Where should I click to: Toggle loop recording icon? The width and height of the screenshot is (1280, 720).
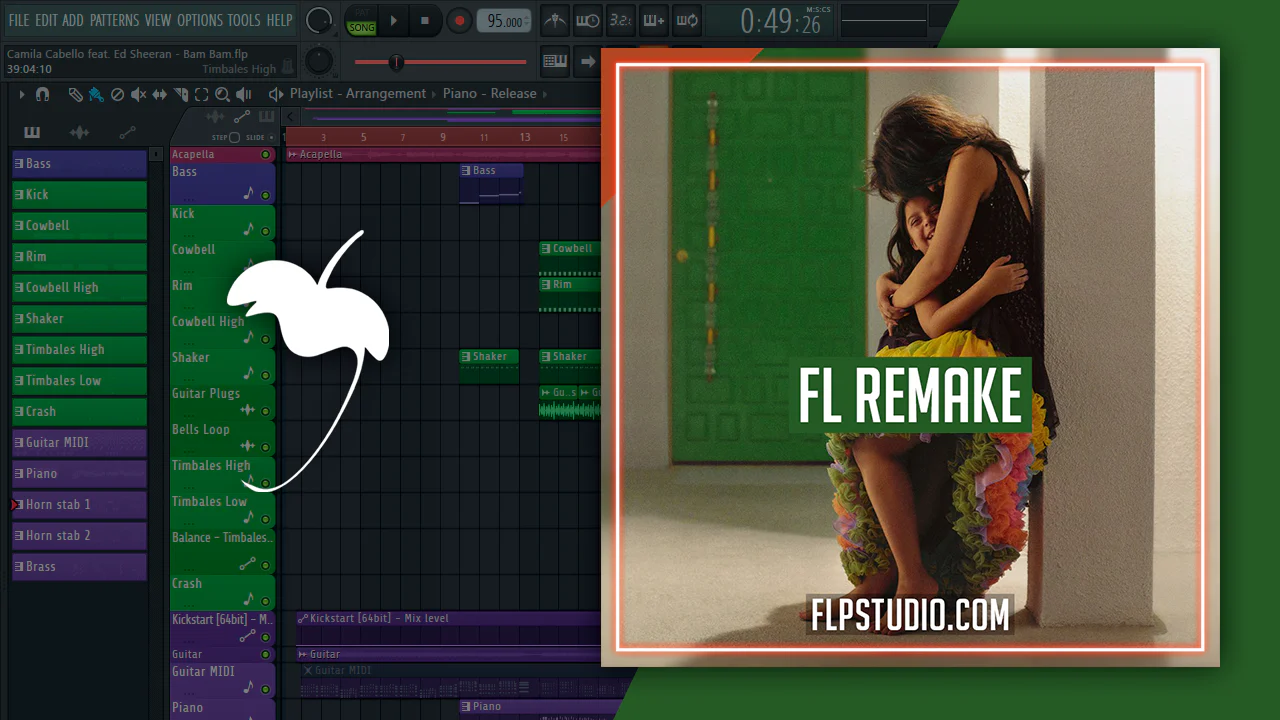(x=686, y=20)
